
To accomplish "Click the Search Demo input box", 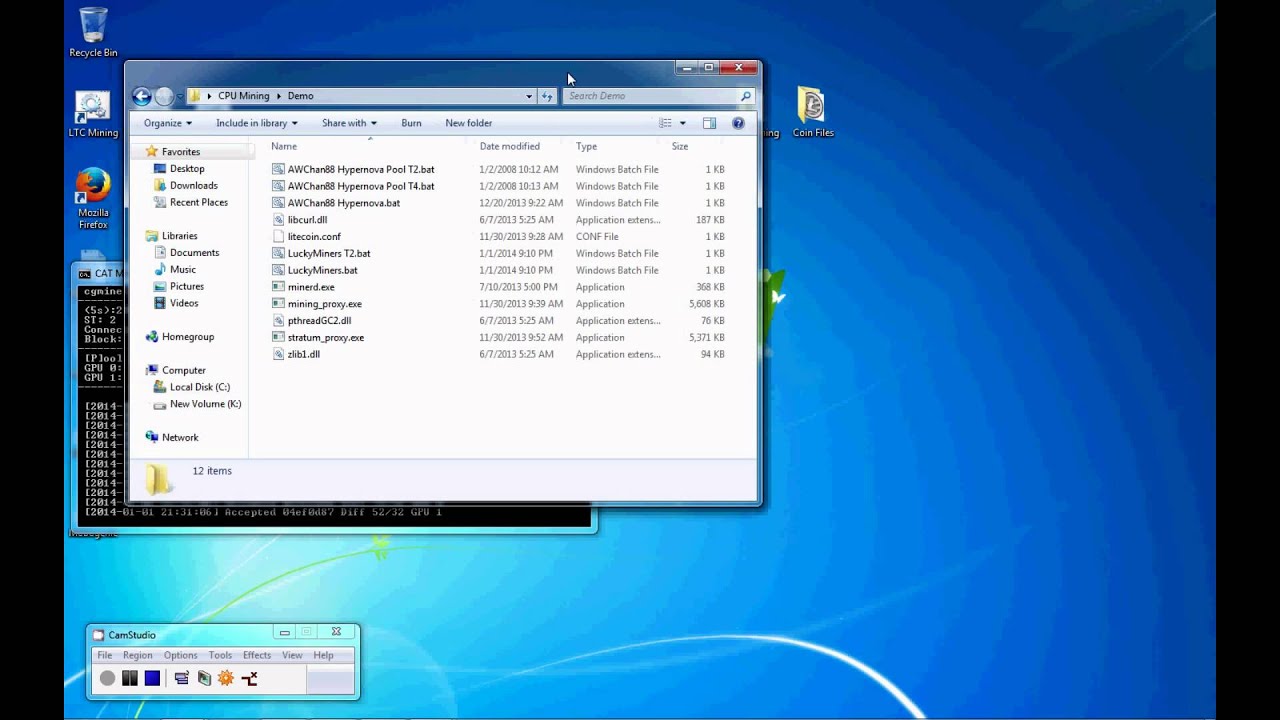I will 651,96.
